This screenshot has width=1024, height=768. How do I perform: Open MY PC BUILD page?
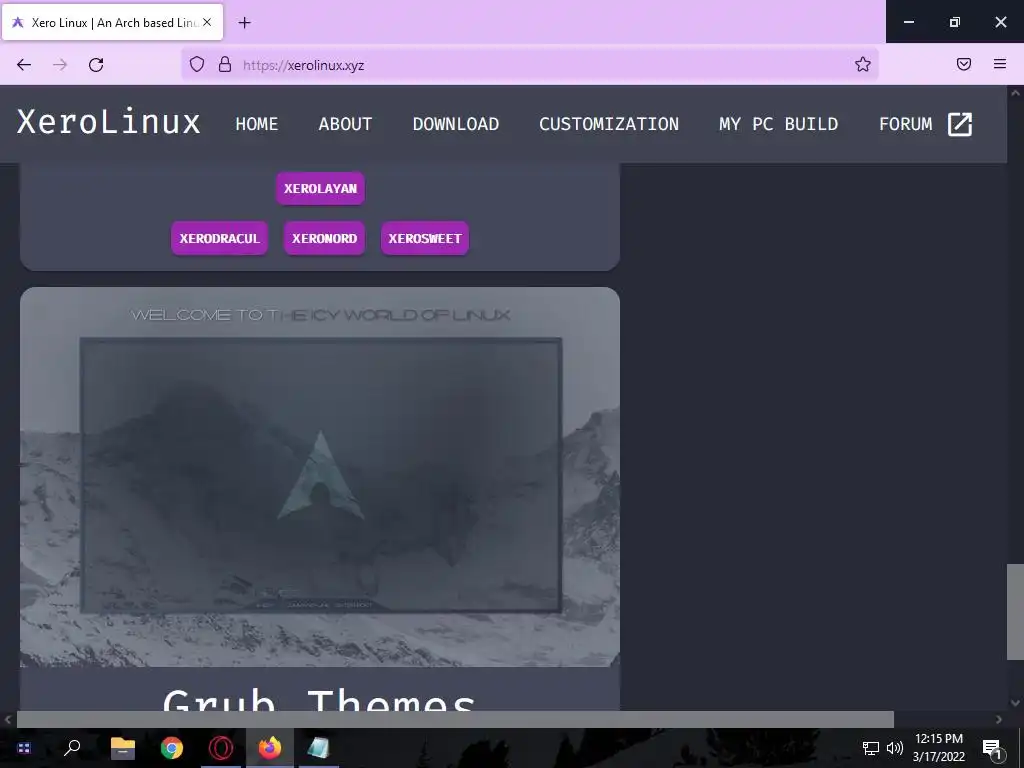(778, 123)
